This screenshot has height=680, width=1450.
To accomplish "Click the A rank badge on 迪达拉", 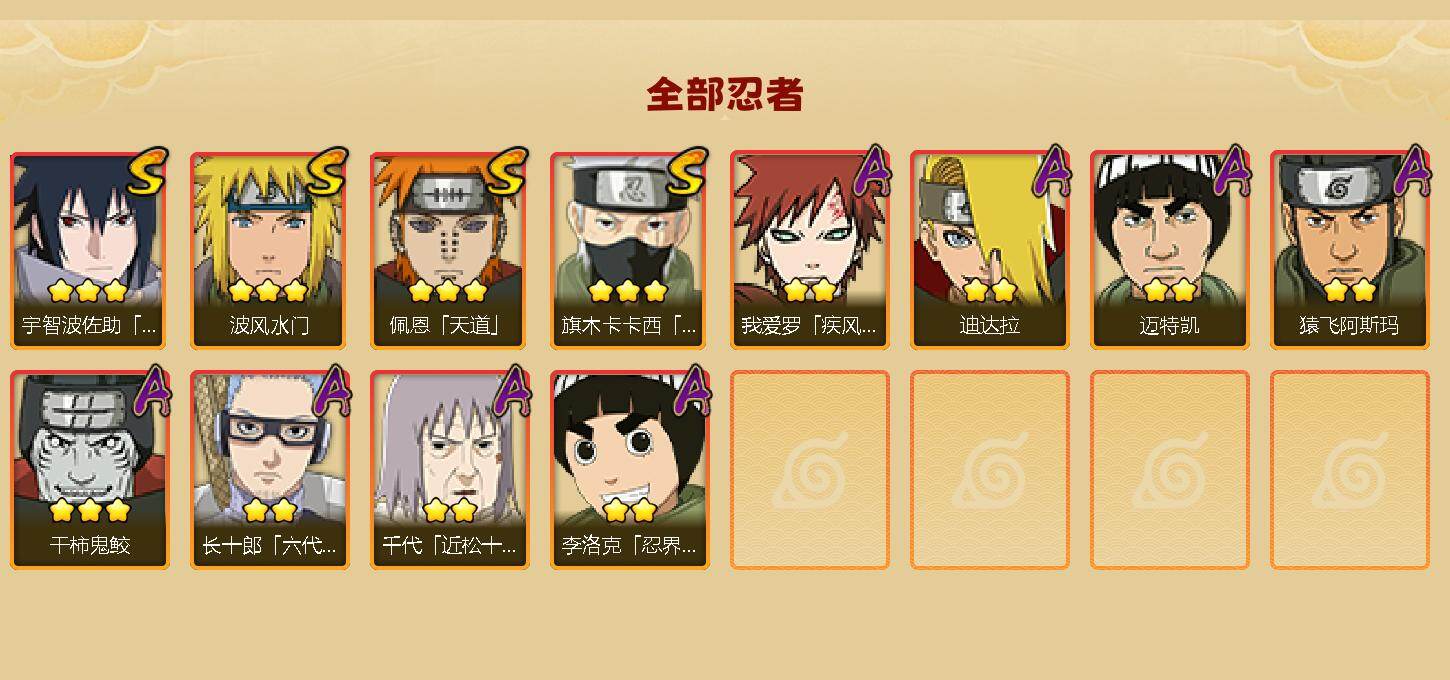I will [x=1051, y=170].
